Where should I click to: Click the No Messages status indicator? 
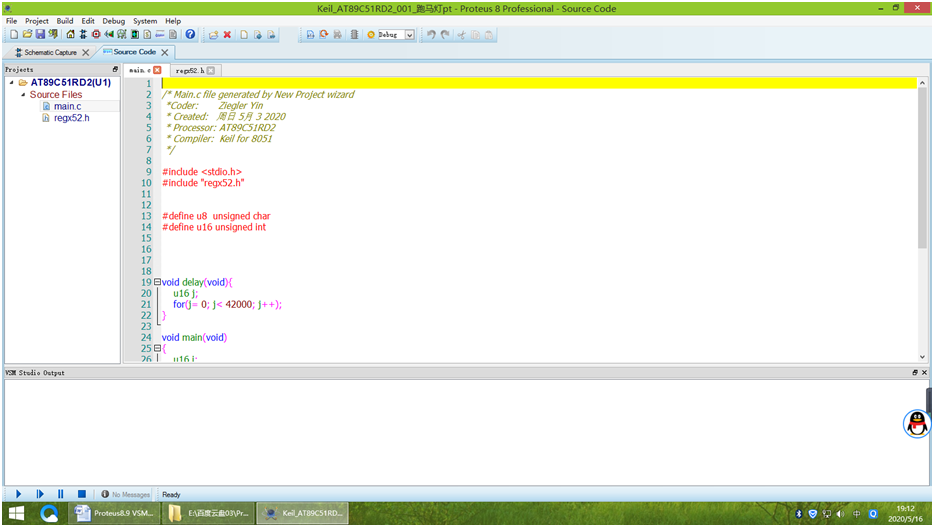[x=125, y=494]
